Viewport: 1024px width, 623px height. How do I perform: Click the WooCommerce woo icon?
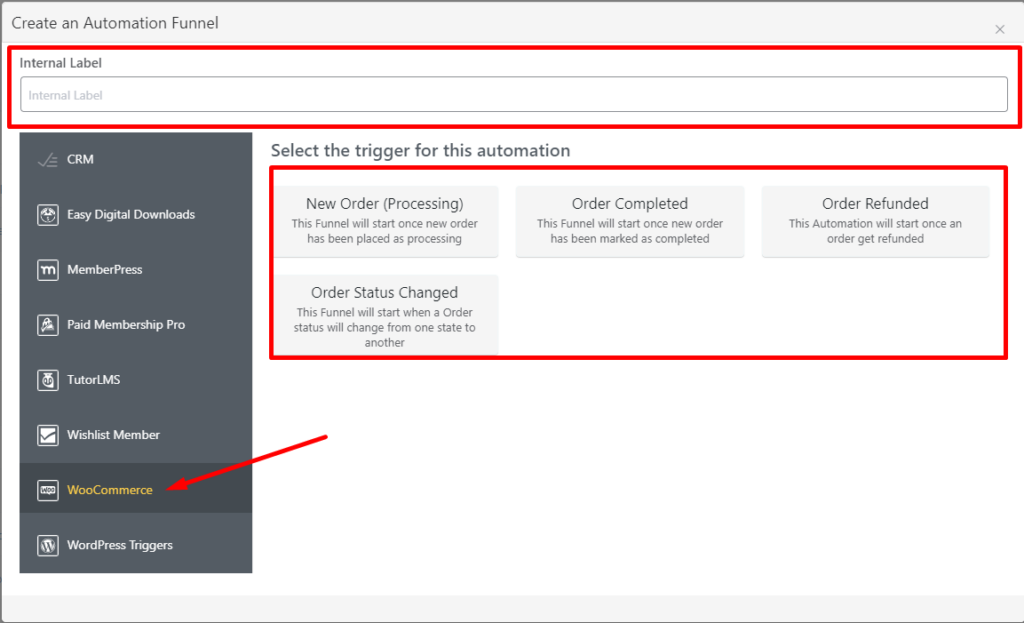[x=48, y=490]
